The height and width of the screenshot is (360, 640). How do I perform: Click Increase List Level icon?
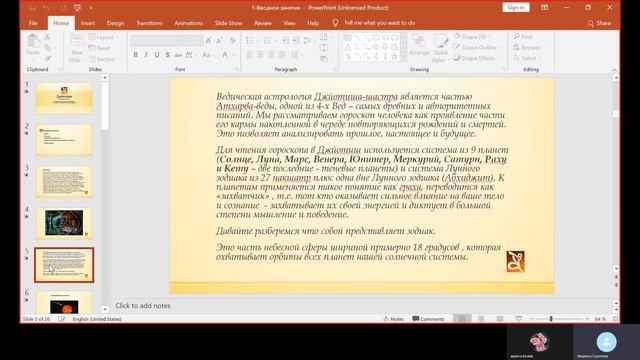[296, 40]
